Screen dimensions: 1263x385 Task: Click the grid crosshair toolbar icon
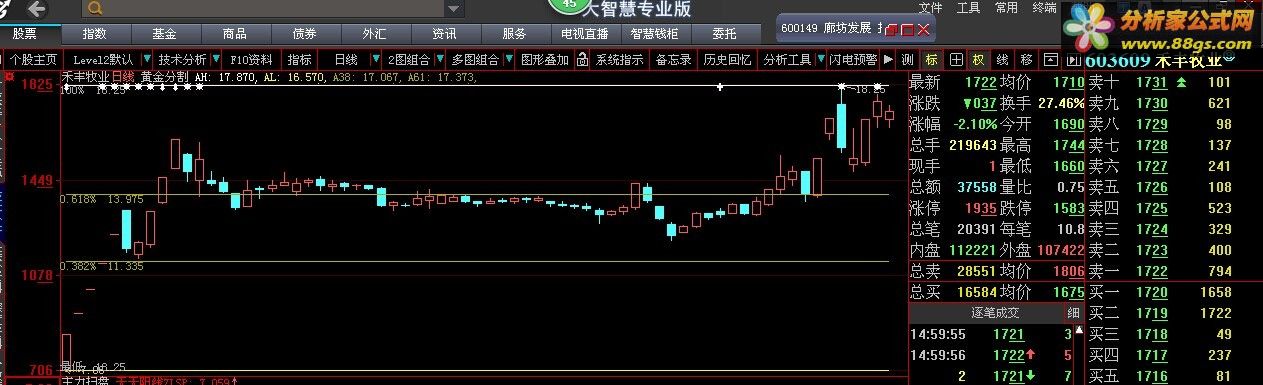[x=956, y=60]
